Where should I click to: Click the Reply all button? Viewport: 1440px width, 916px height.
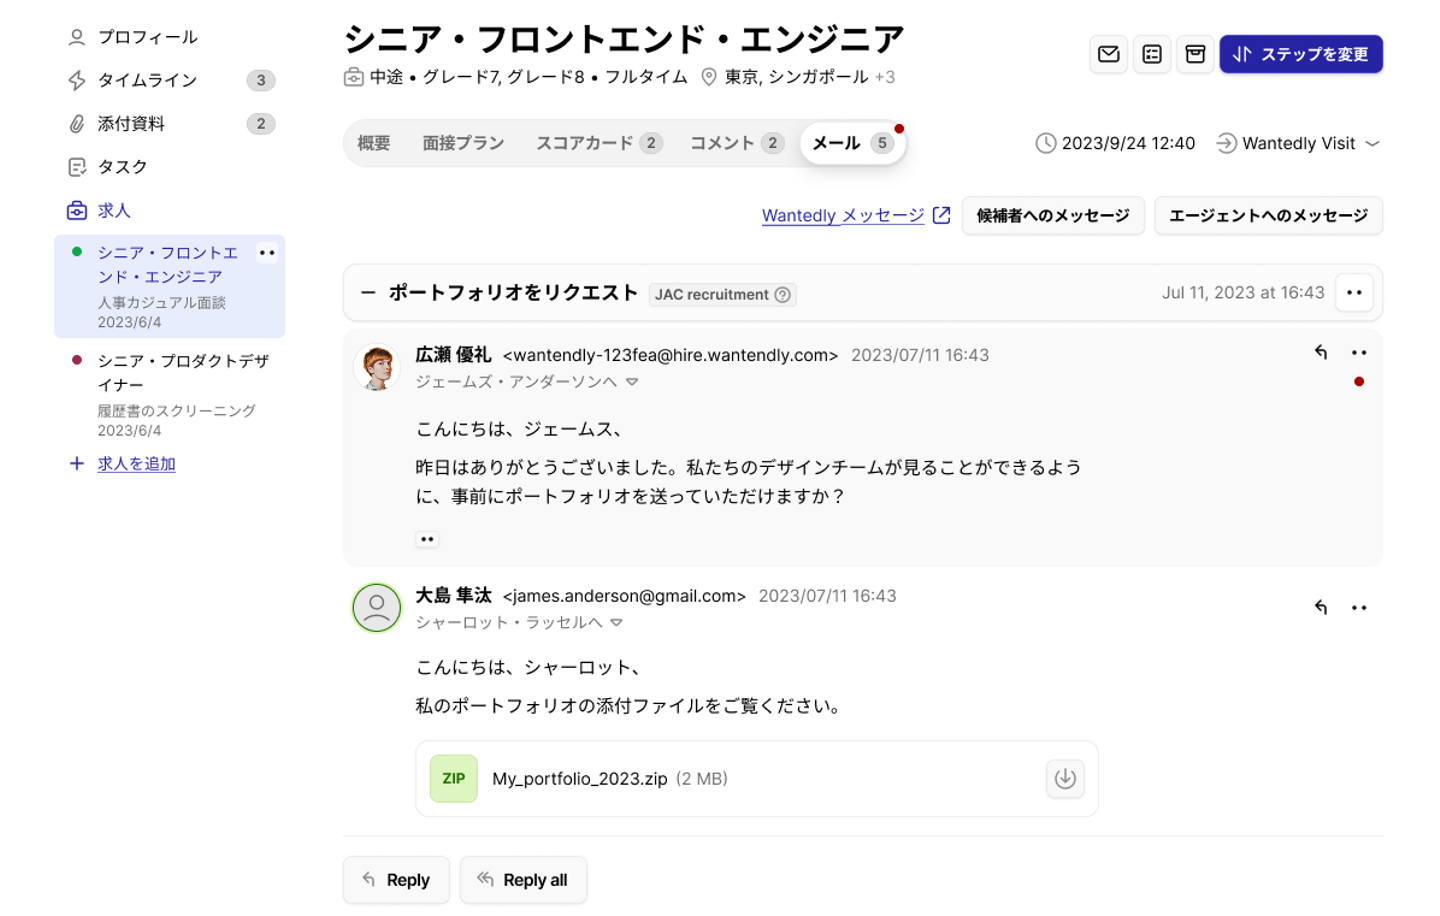click(523, 880)
